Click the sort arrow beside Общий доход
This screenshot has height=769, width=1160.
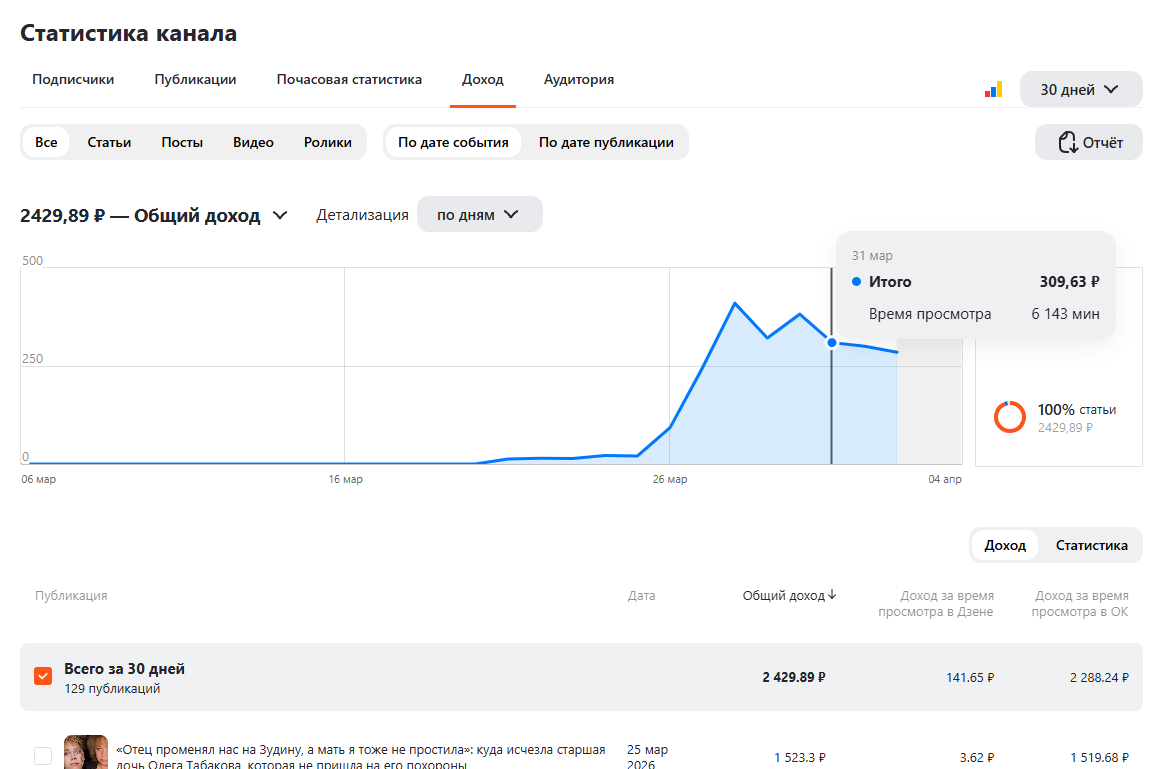pyautogui.click(x=832, y=595)
